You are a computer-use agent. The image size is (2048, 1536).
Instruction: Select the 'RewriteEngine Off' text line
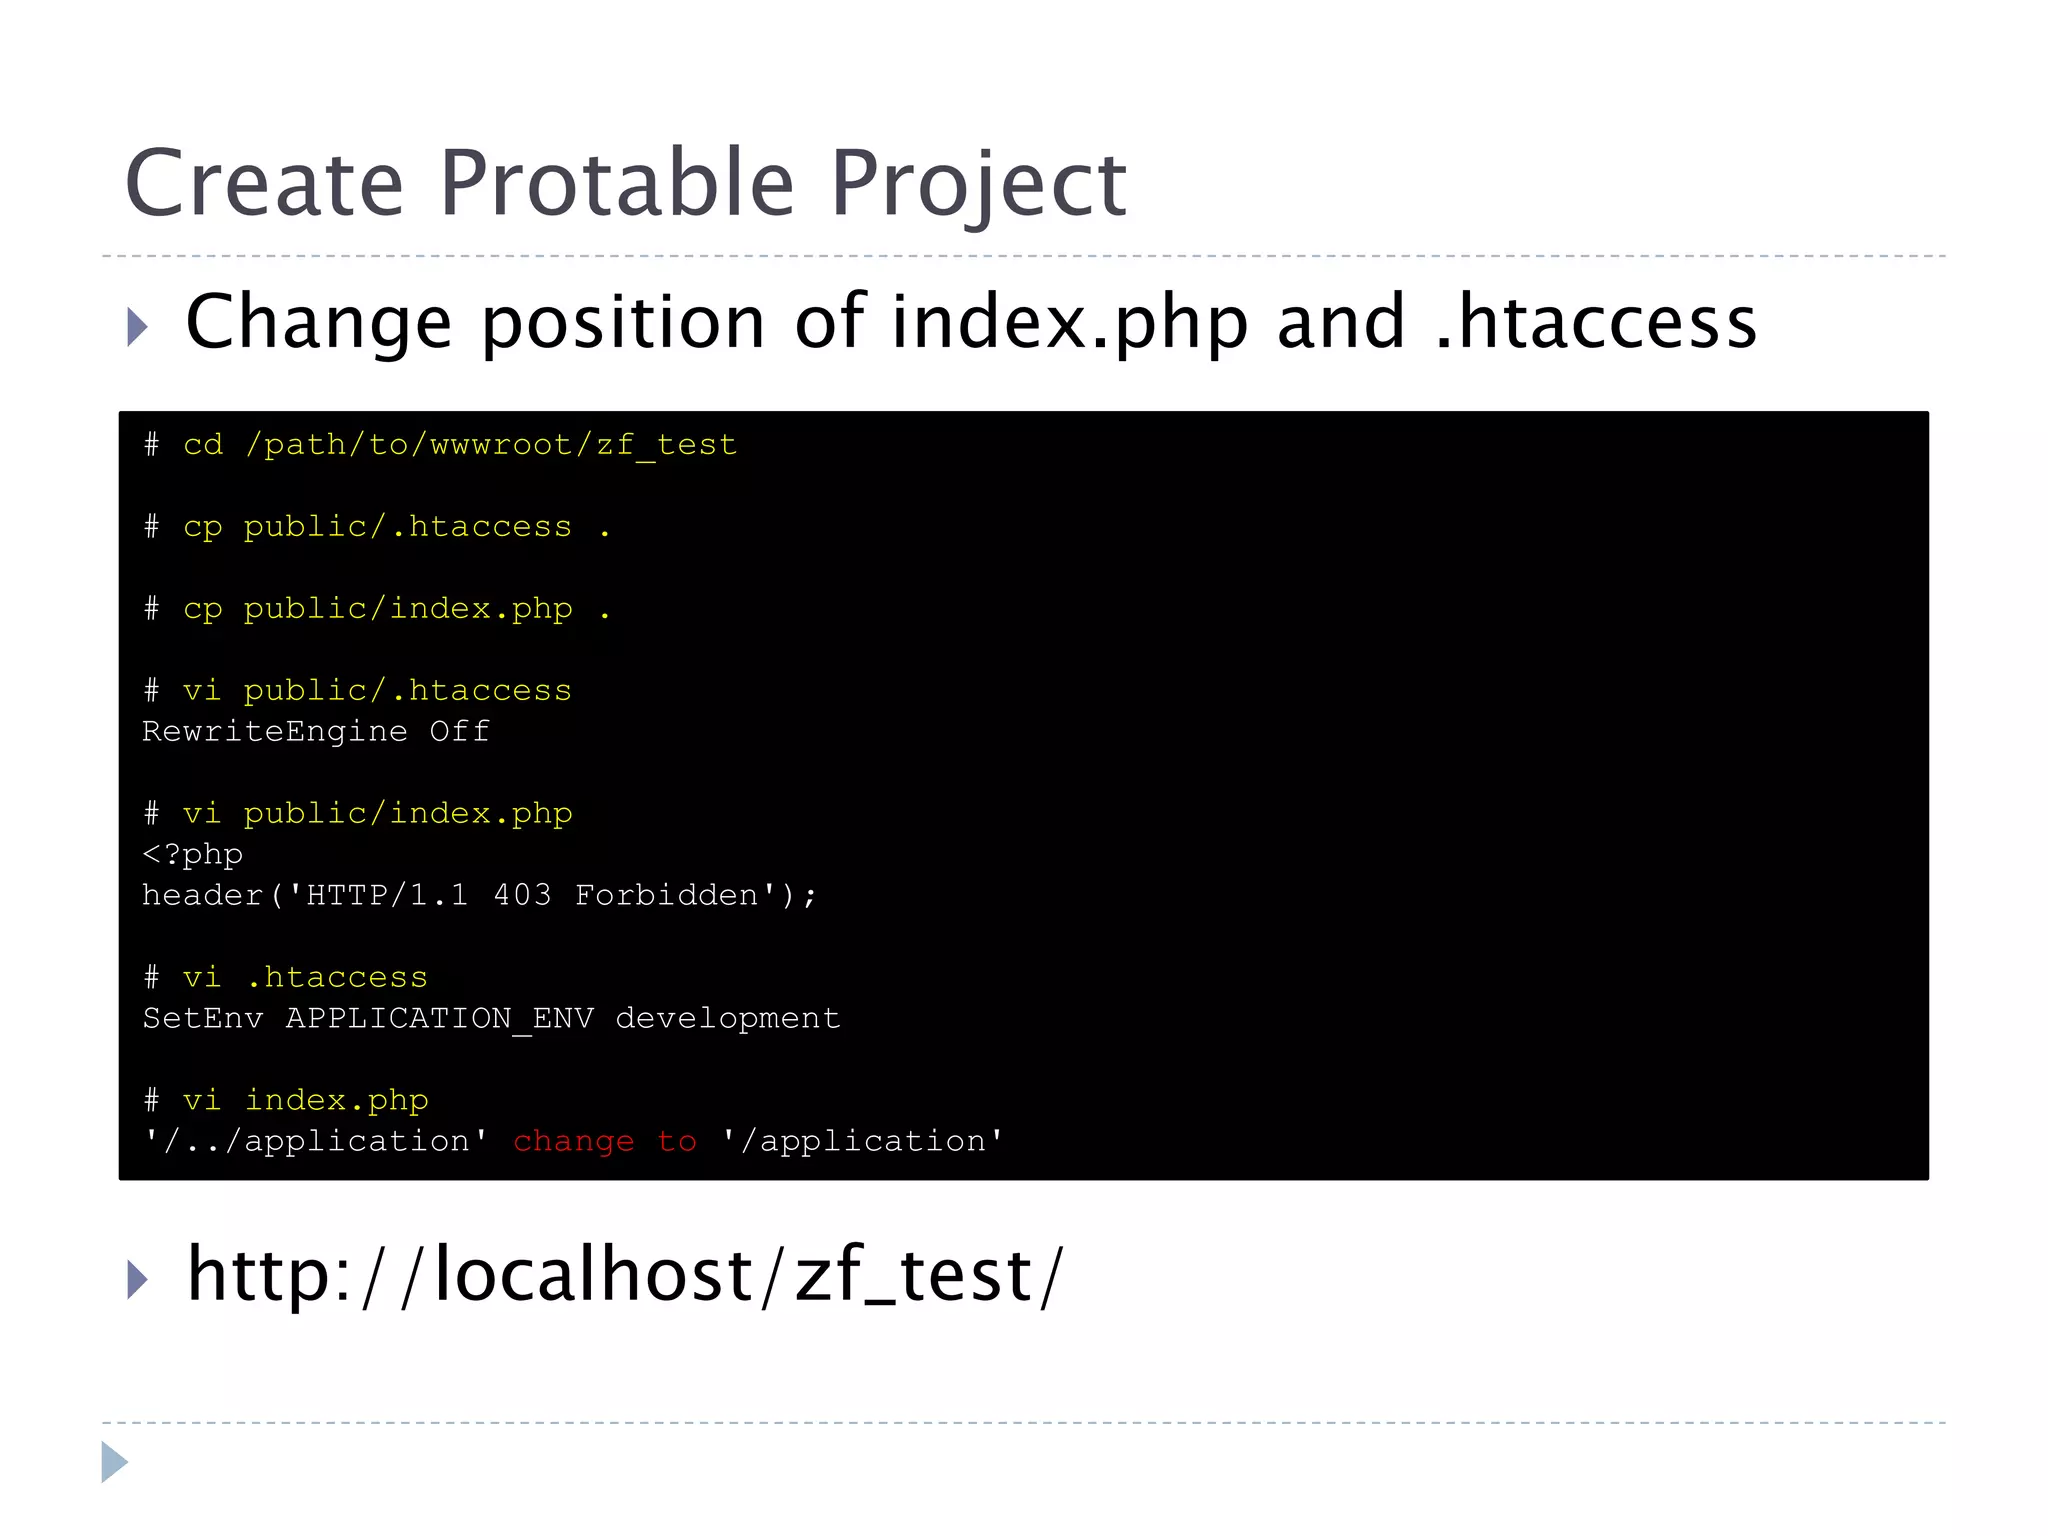(x=316, y=731)
